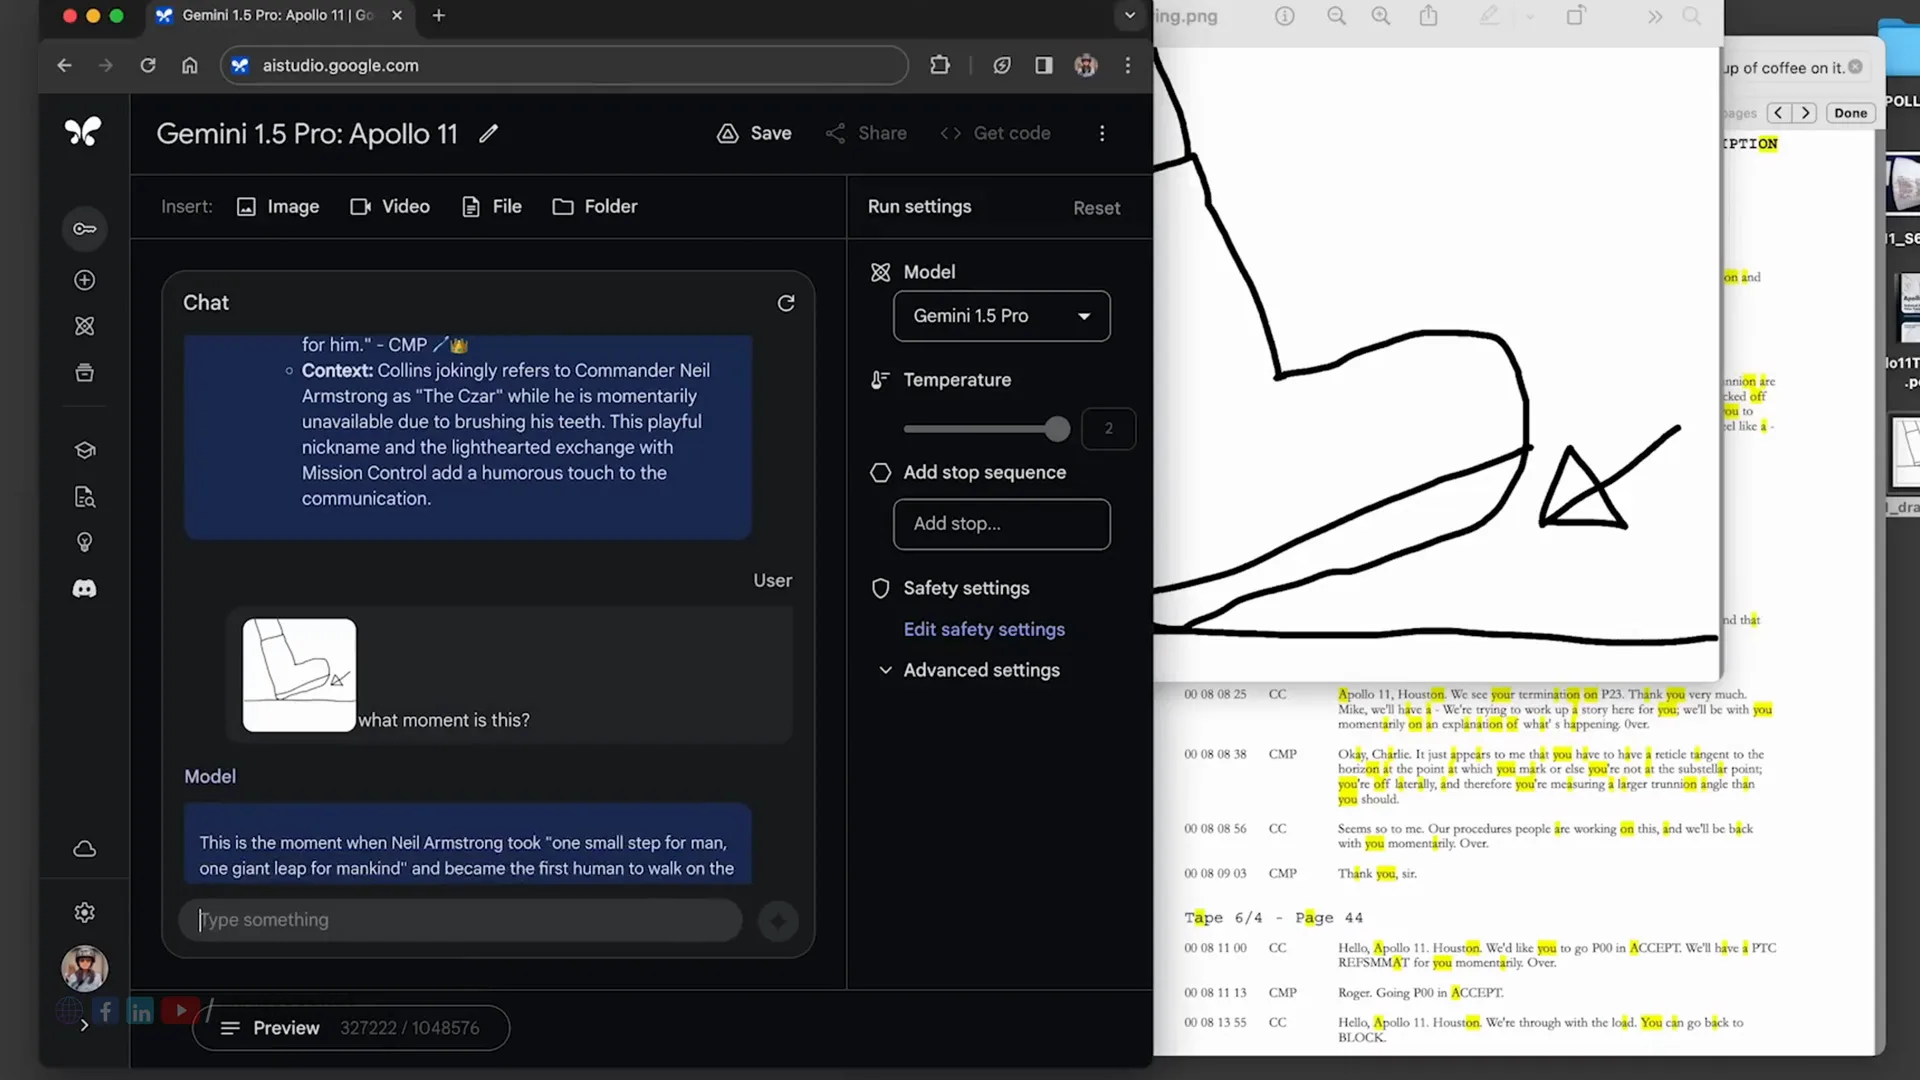Screen dimensions: 1920x1080
Task: Save the current prompt
Action: pos(755,133)
